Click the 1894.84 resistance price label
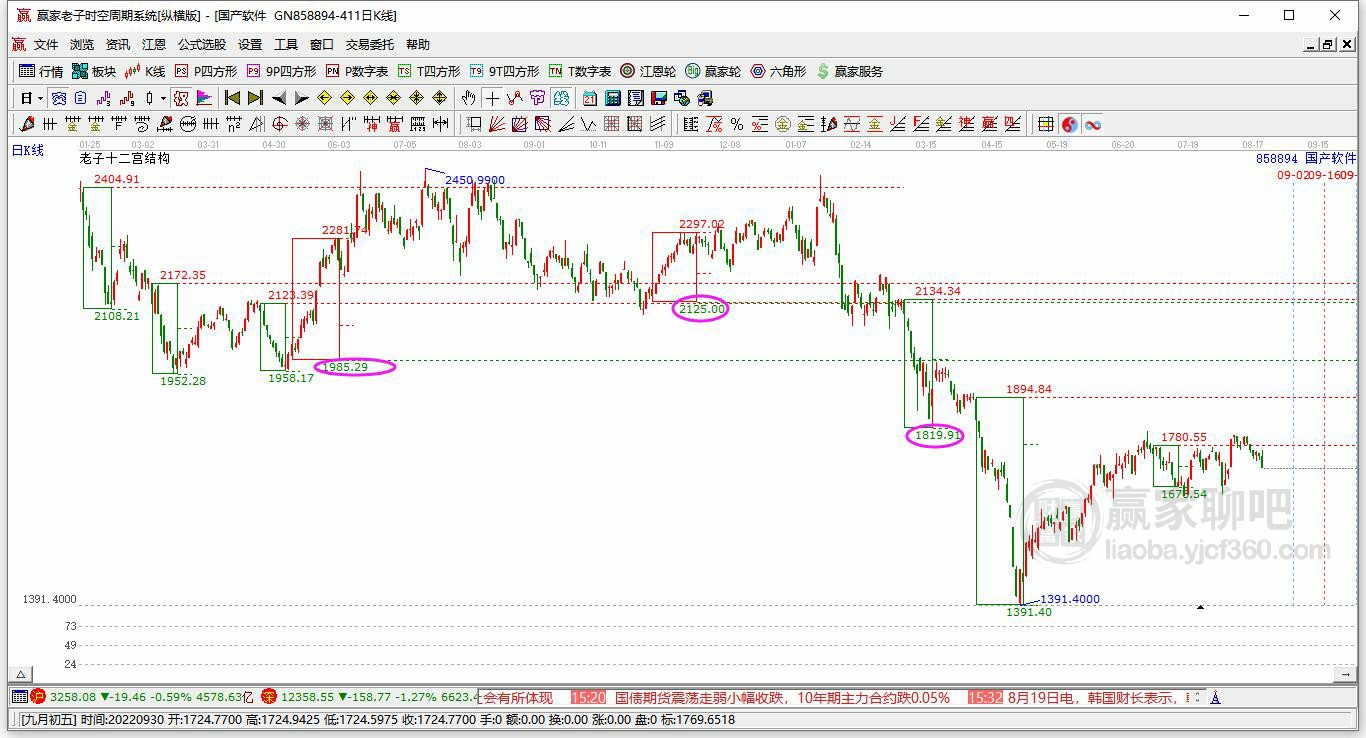 (1029, 389)
